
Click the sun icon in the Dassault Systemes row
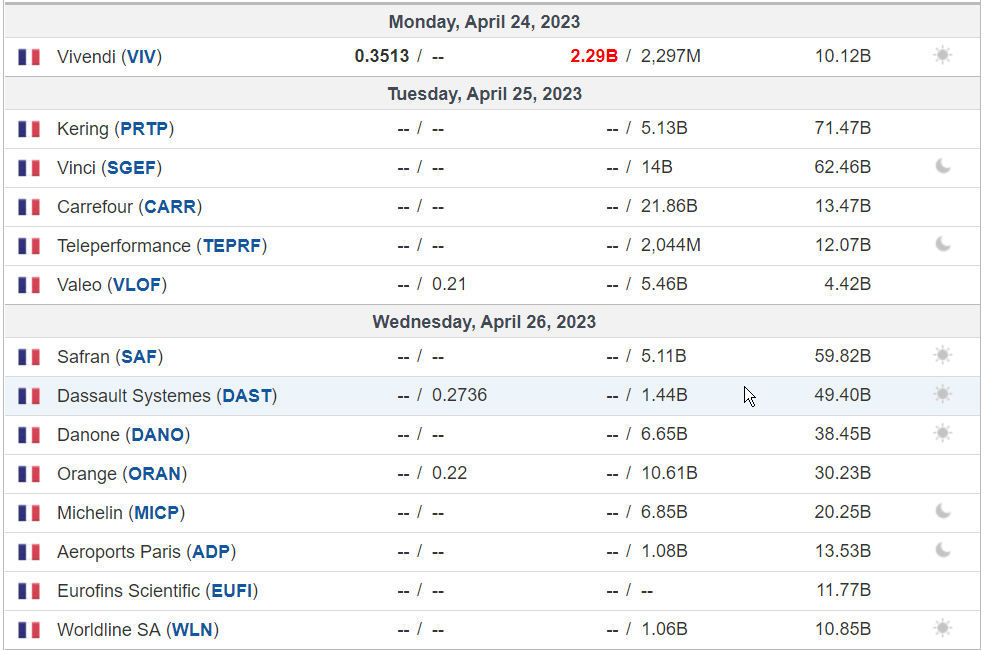pos(942,394)
